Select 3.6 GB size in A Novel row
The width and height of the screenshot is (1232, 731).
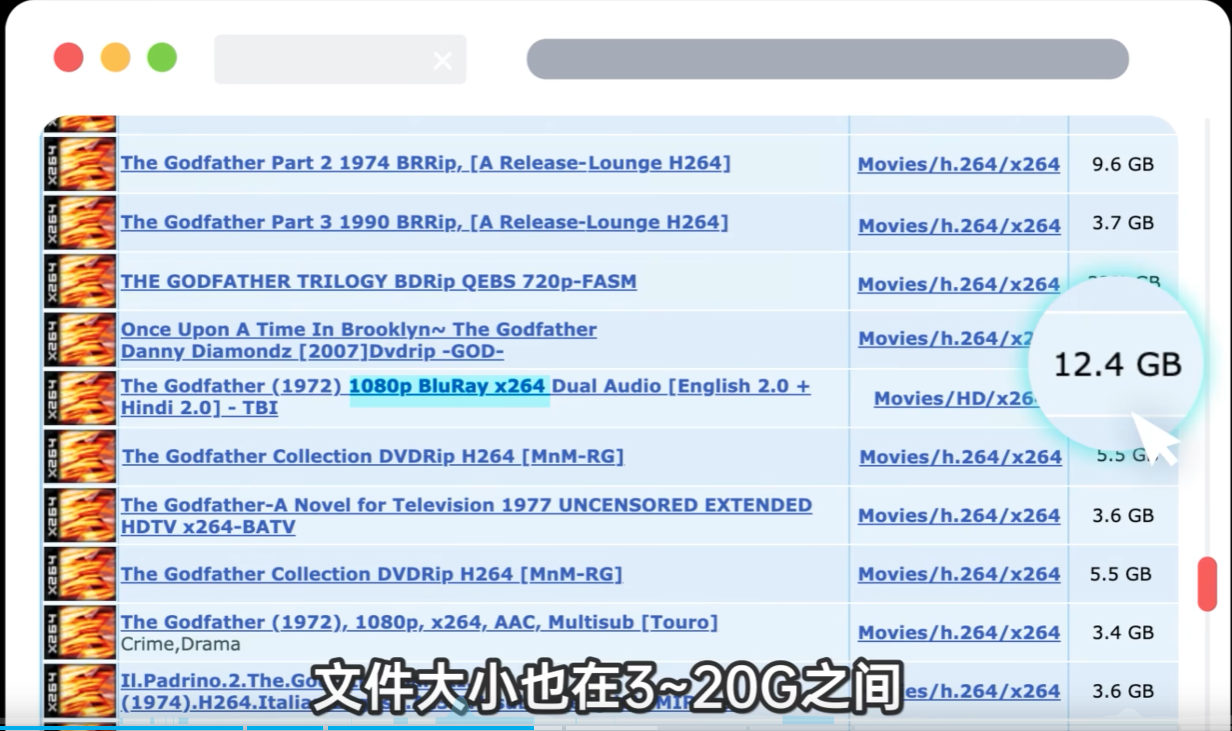(x=1123, y=515)
